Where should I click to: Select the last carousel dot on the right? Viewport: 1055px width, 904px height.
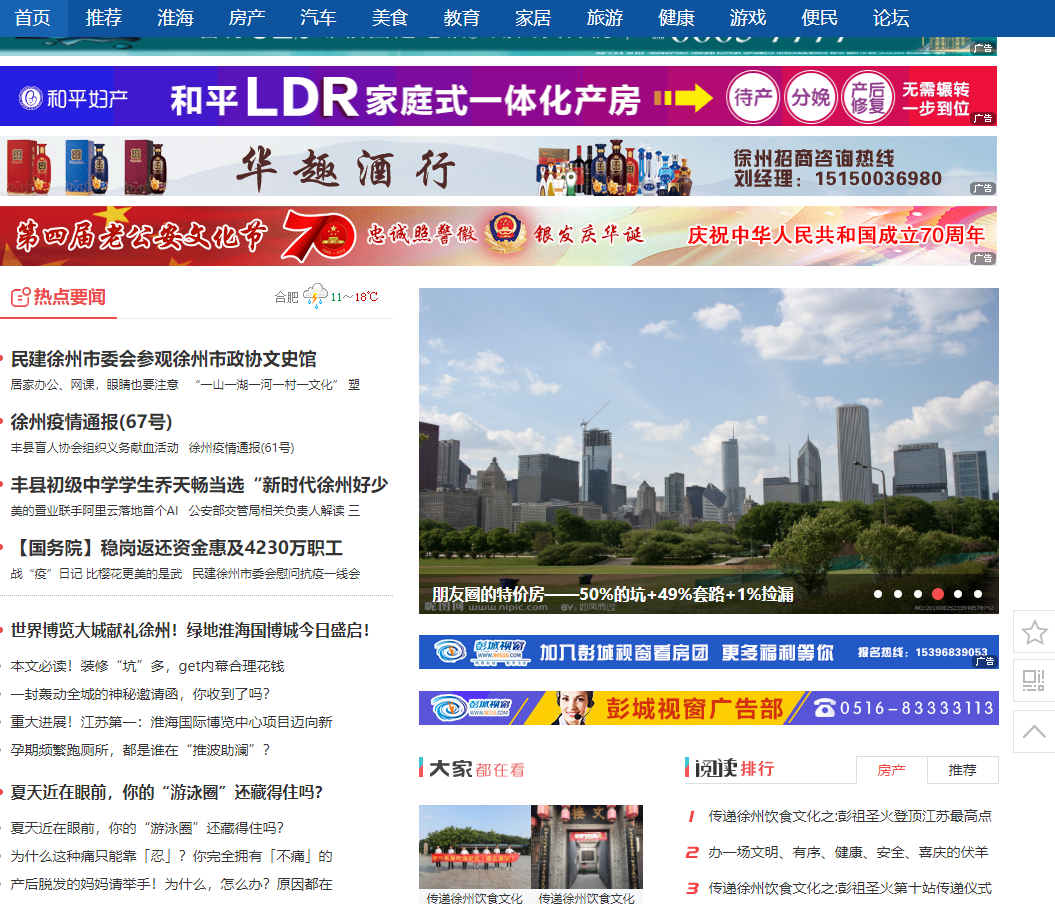tap(978, 594)
